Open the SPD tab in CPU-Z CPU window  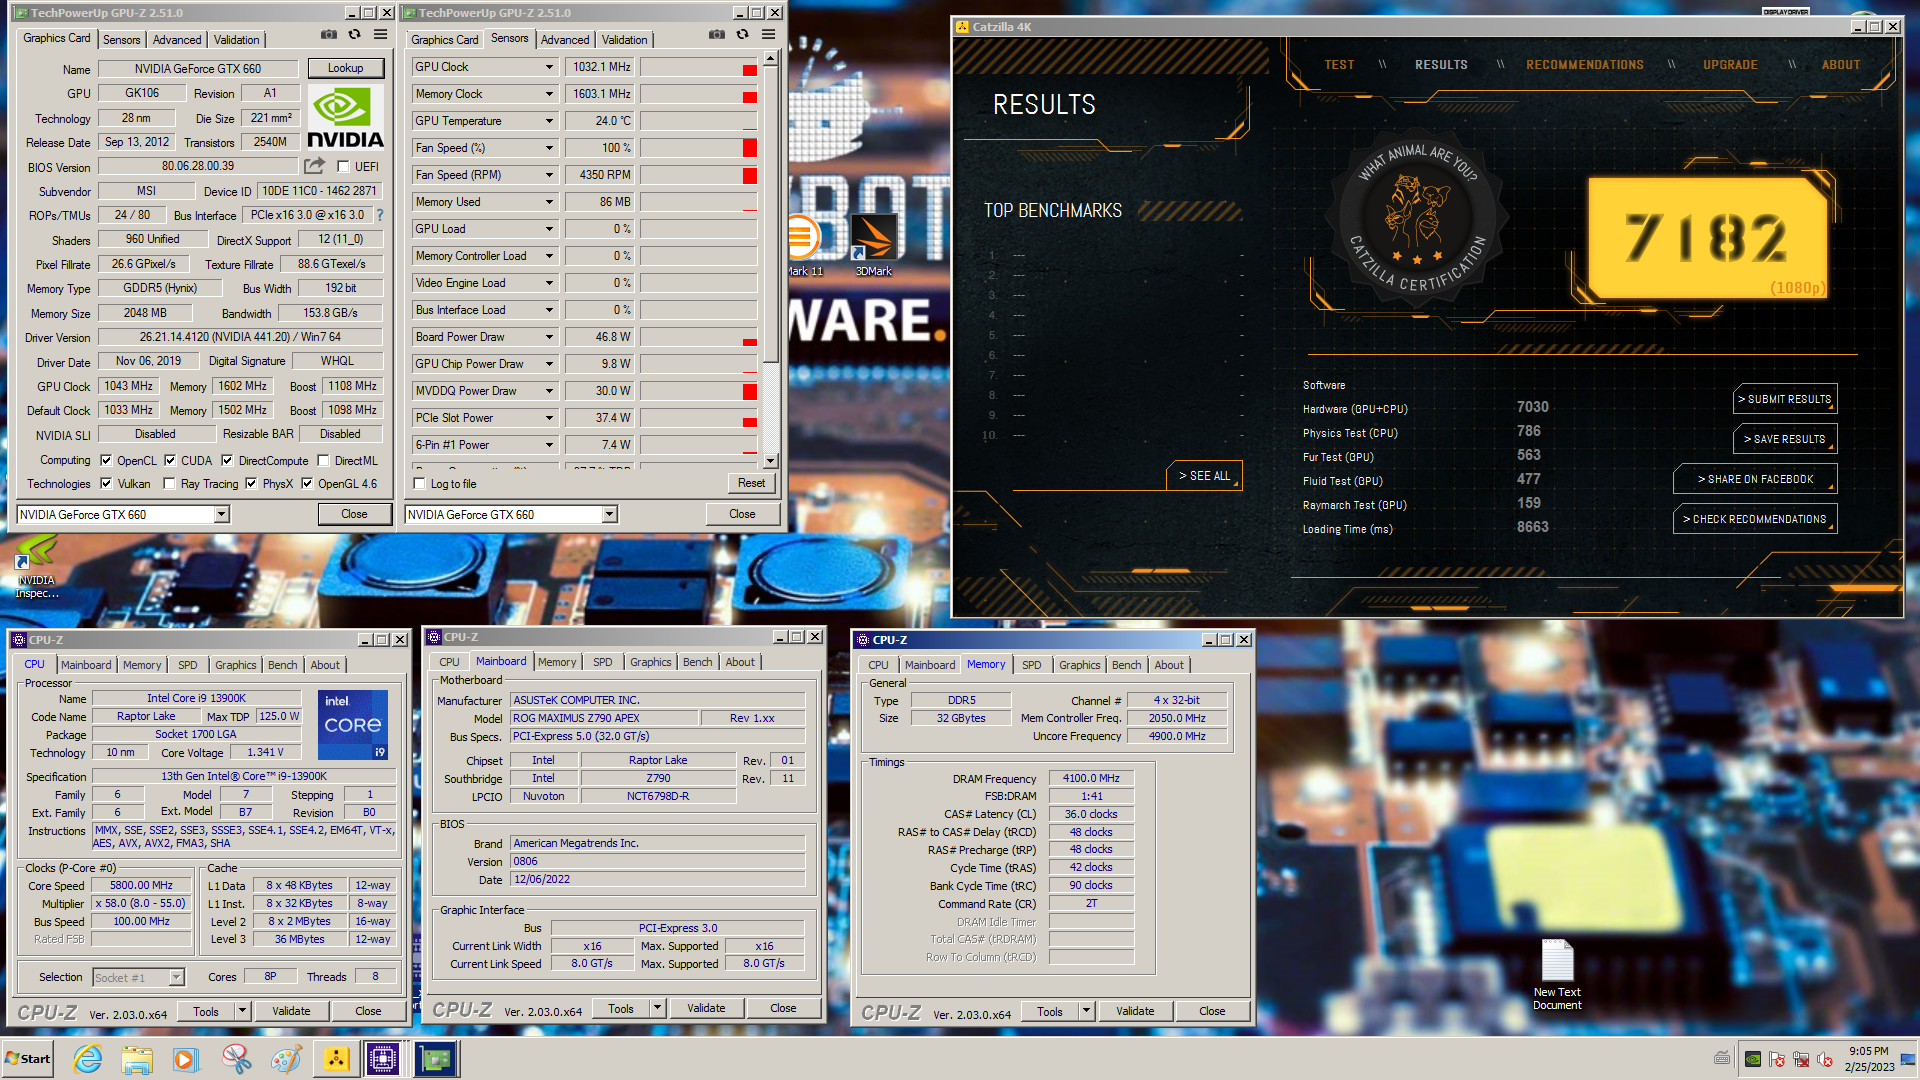tap(188, 665)
